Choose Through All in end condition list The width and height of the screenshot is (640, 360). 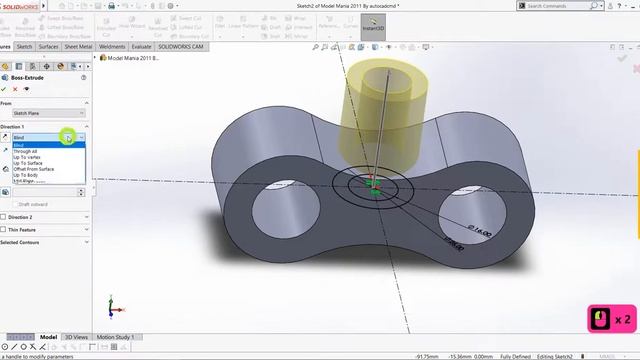point(49,151)
